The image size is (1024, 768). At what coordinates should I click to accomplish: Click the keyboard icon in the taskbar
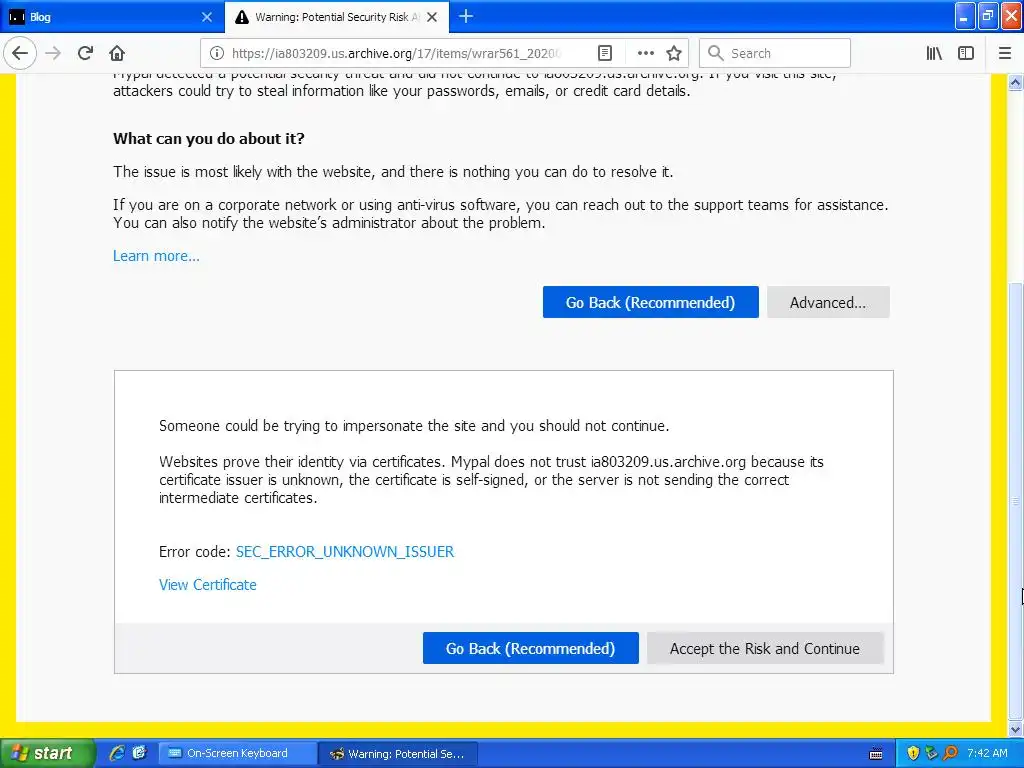tap(876, 754)
